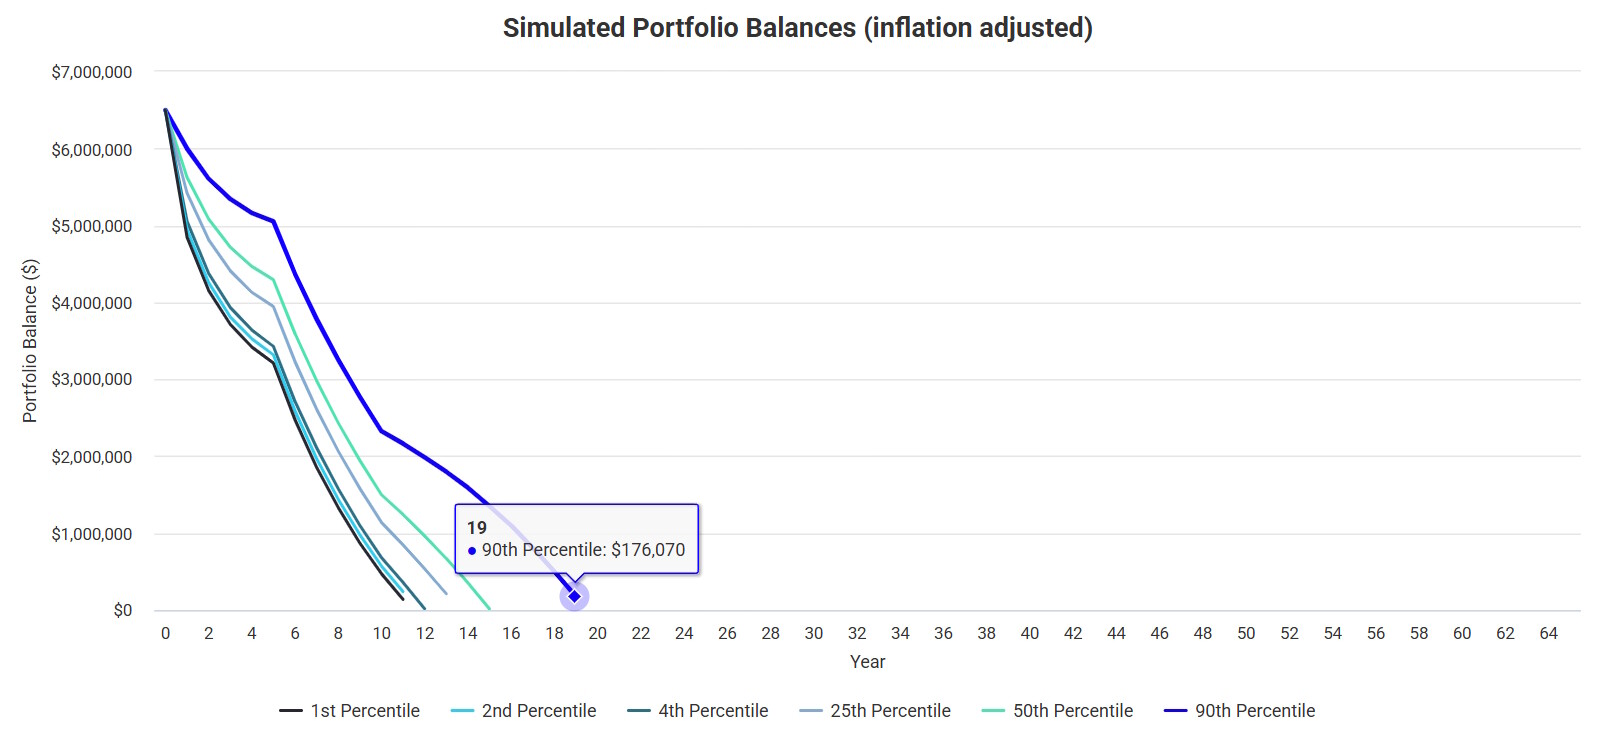
Task: Click the $7,000,000 y-axis label
Action: 92,72
